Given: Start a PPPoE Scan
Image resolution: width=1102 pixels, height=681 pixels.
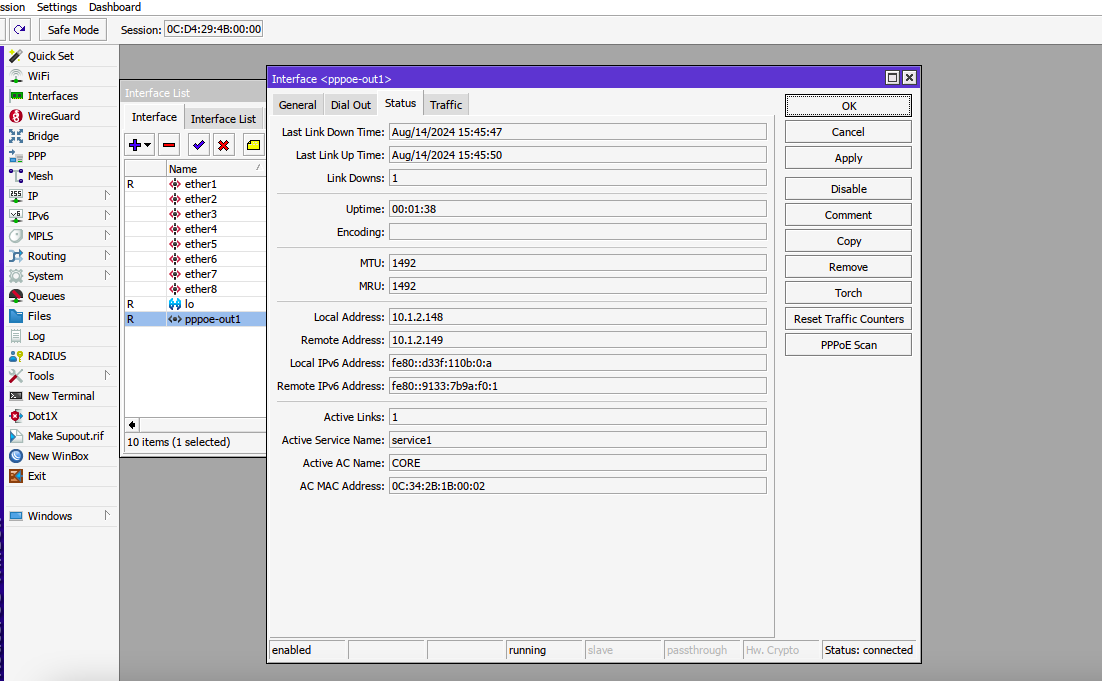Looking at the screenshot, I should click(848, 345).
